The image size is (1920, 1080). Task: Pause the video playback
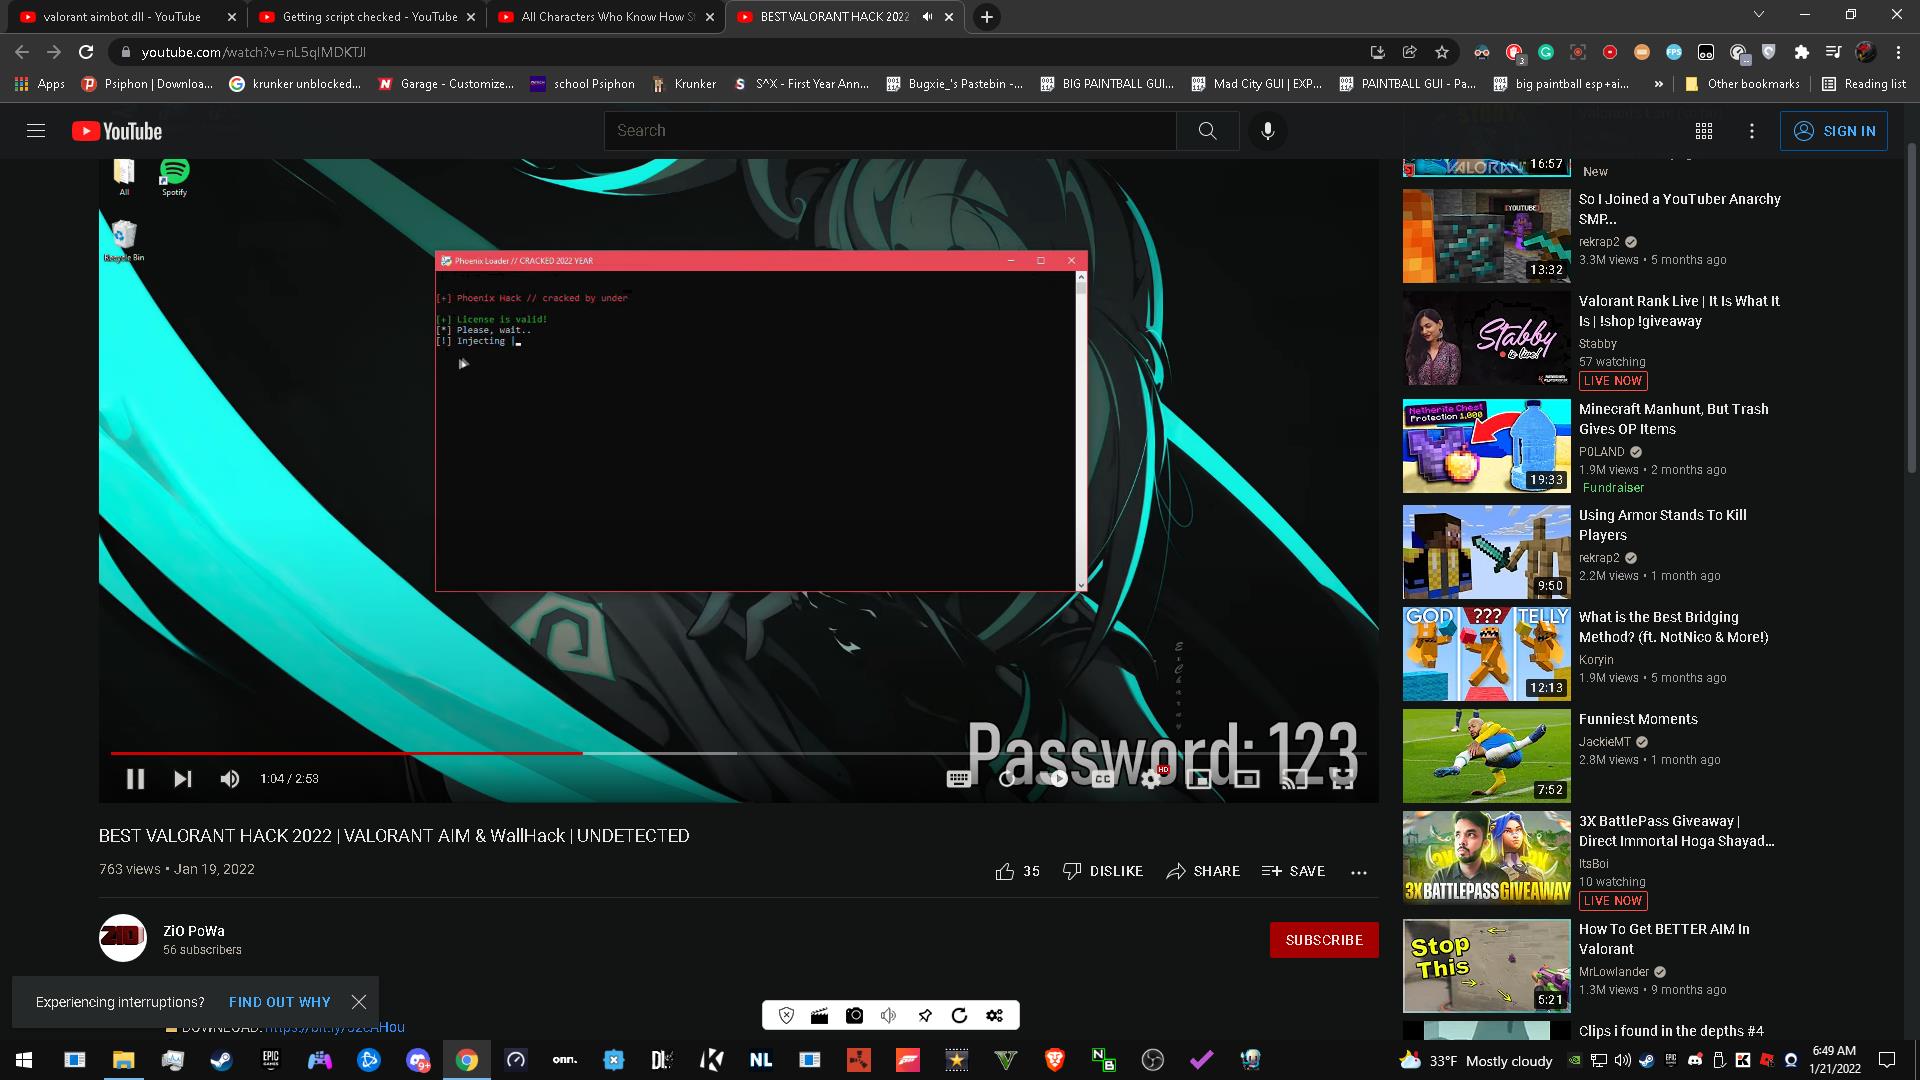[x=135, y=779]
